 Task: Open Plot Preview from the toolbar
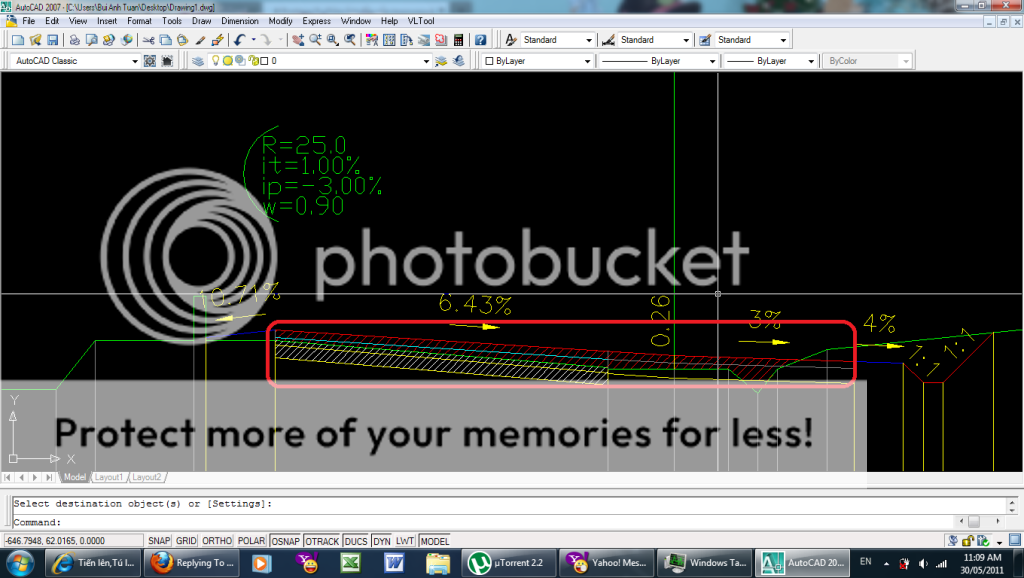tap(91, 40)
